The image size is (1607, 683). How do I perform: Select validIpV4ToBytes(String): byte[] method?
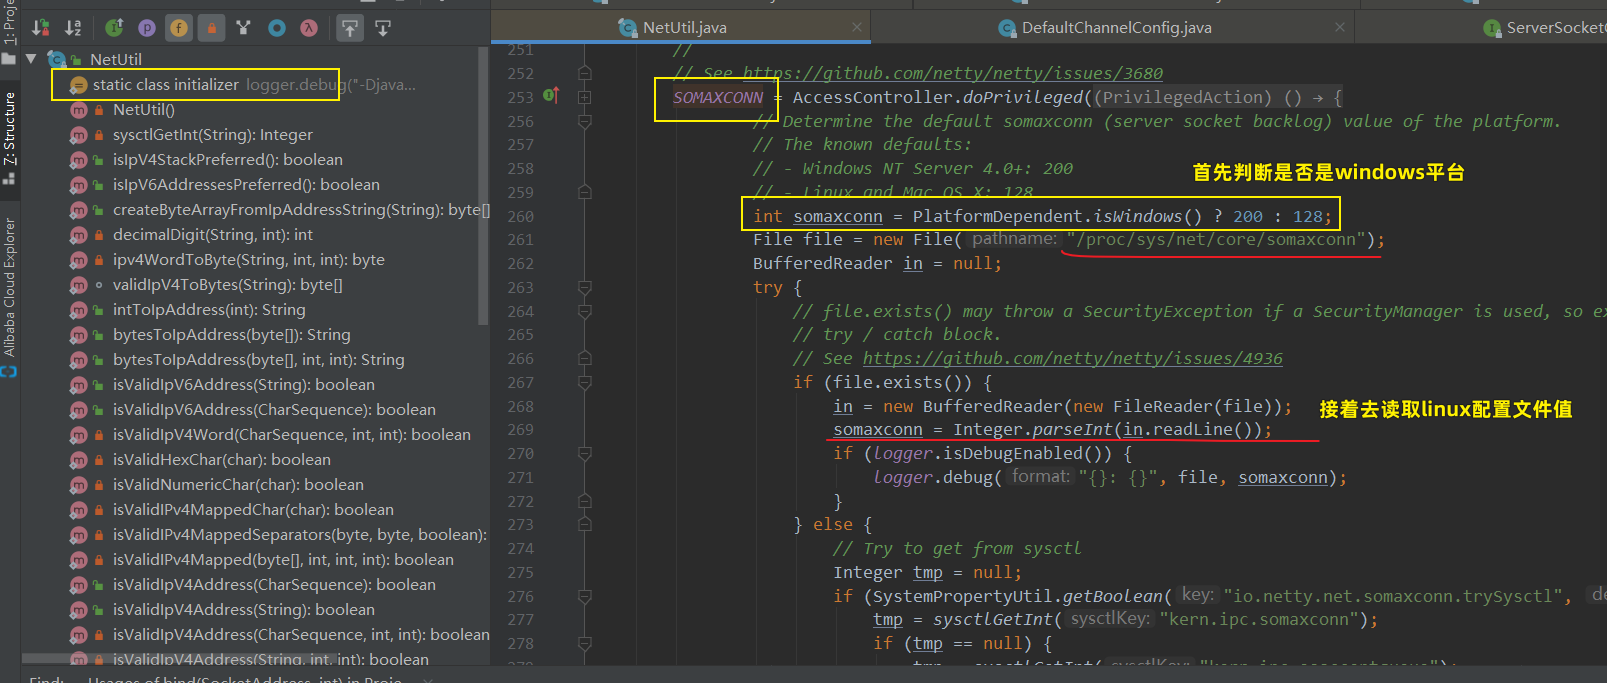pos(227,285)
